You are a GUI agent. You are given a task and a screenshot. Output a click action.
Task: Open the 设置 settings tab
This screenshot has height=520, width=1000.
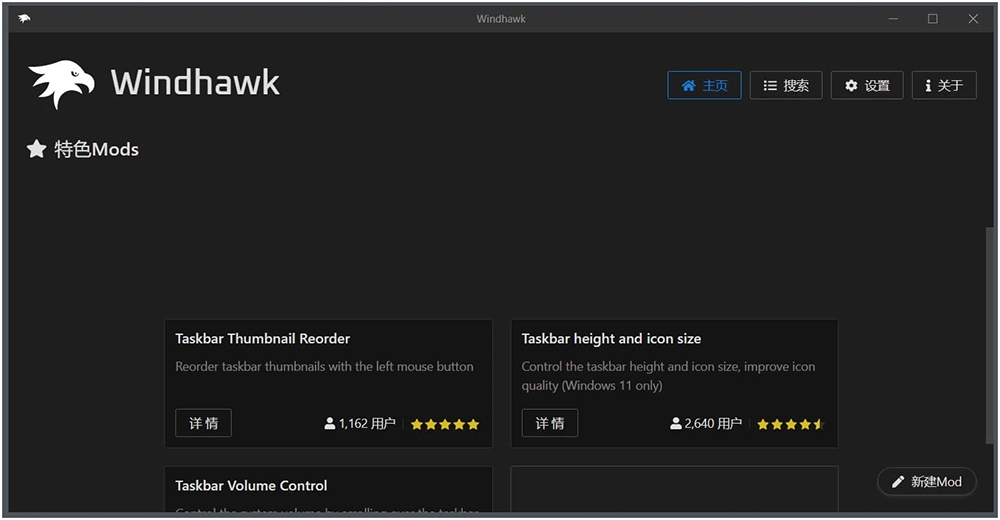tap(867, 85)
